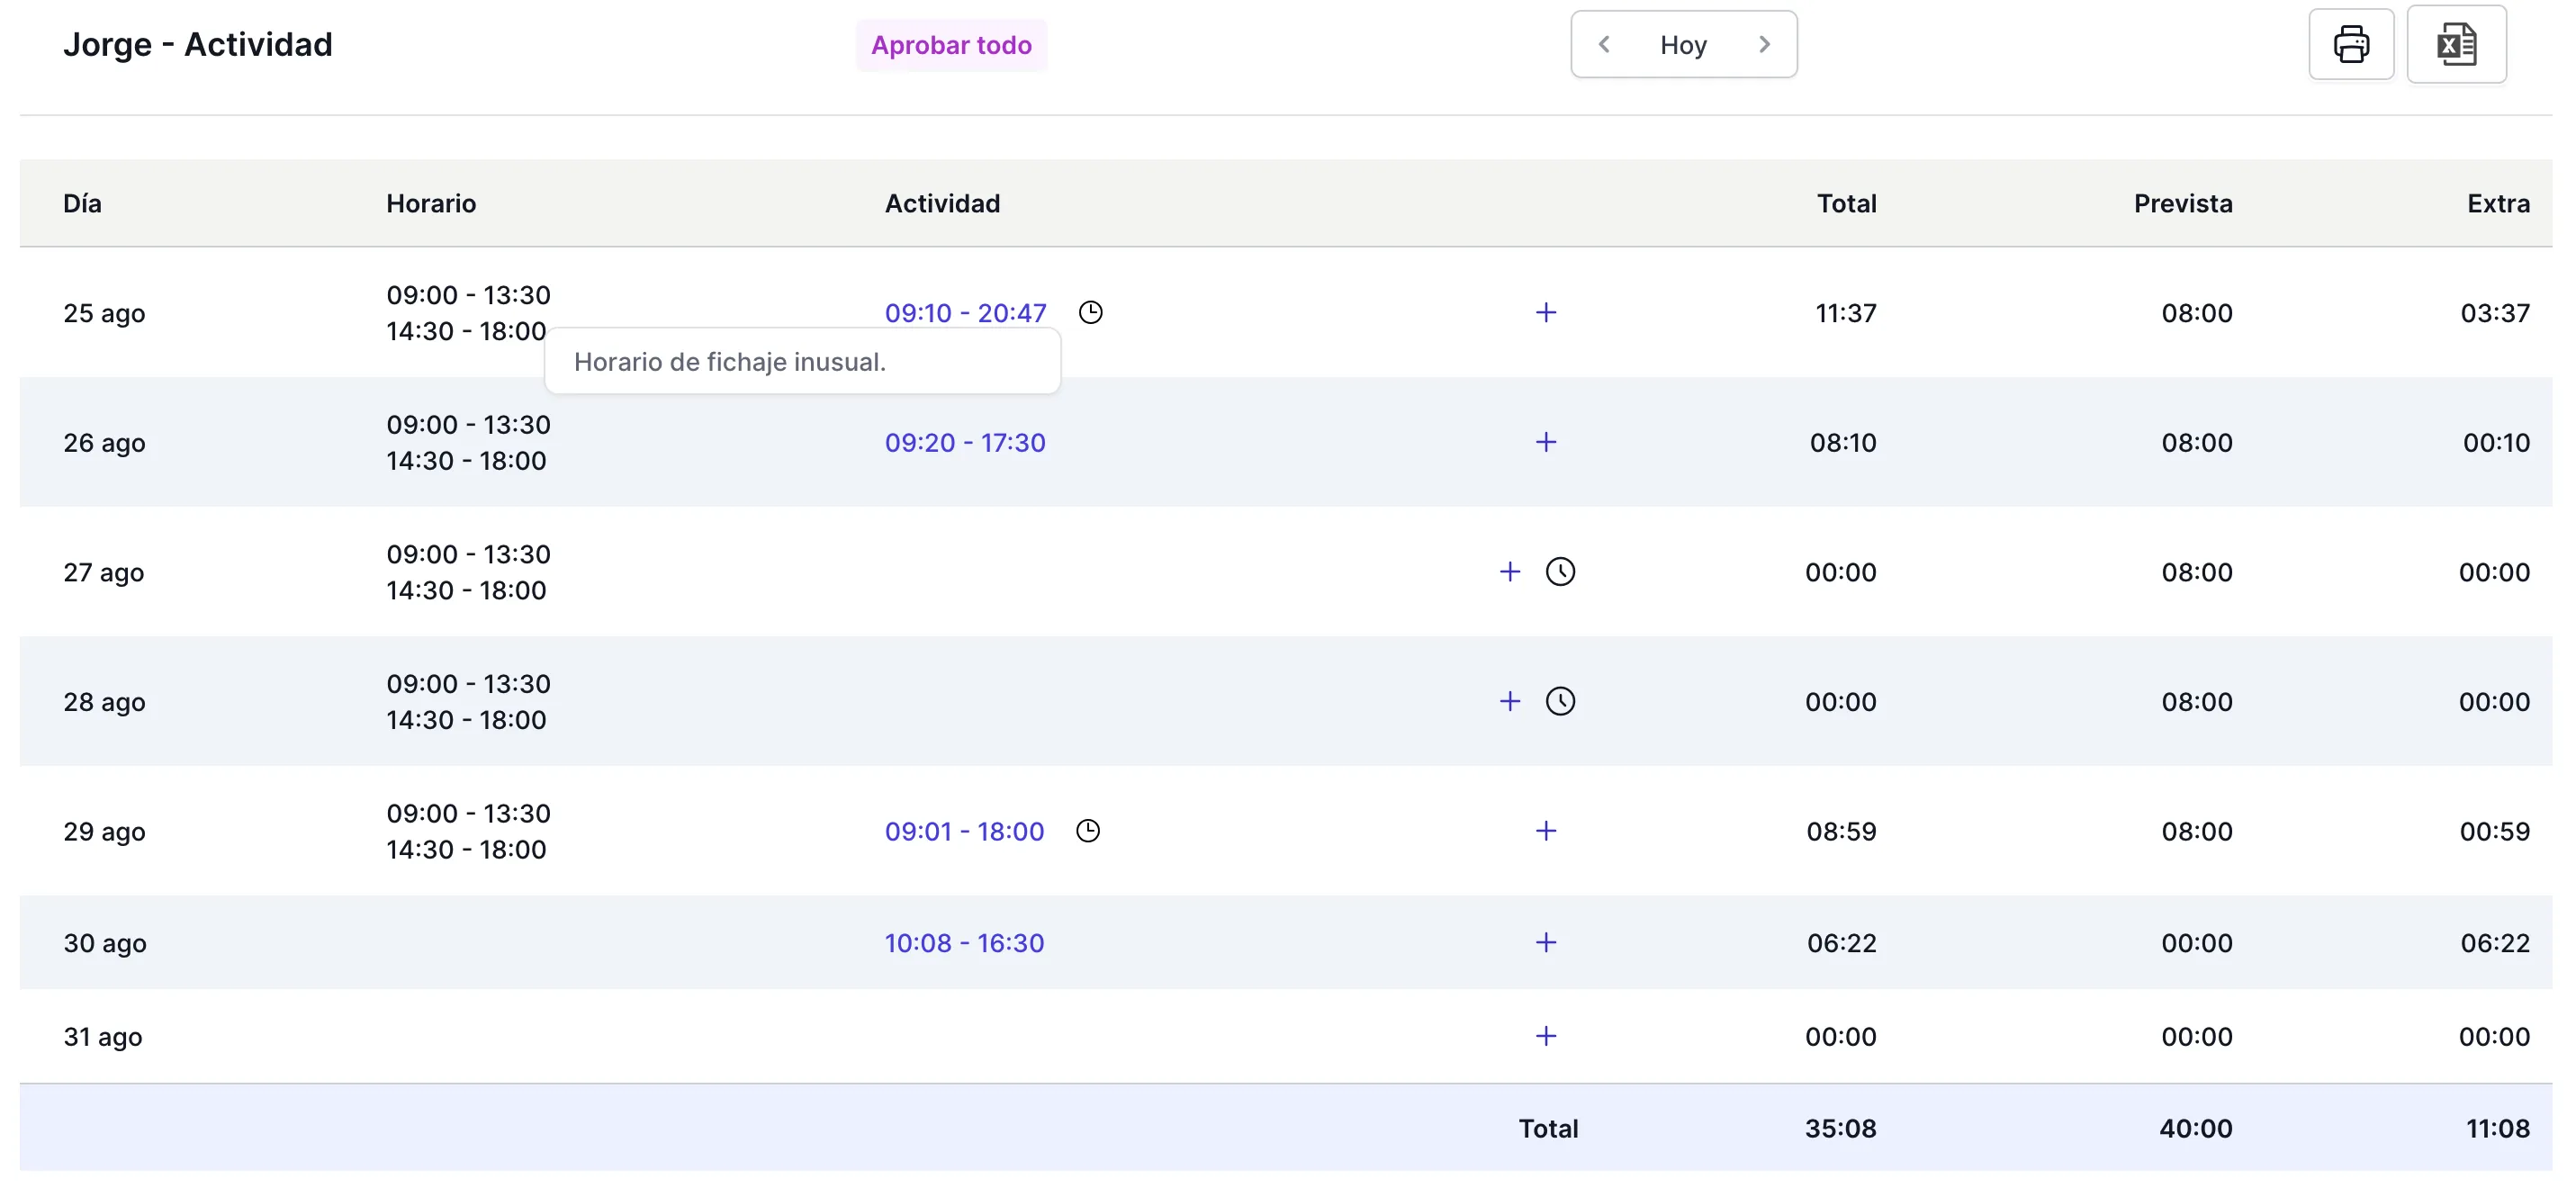Screen dimensions: 2576x1188
Task: Click clock icon in 27 ago row
Action: tap(1560, 572)
